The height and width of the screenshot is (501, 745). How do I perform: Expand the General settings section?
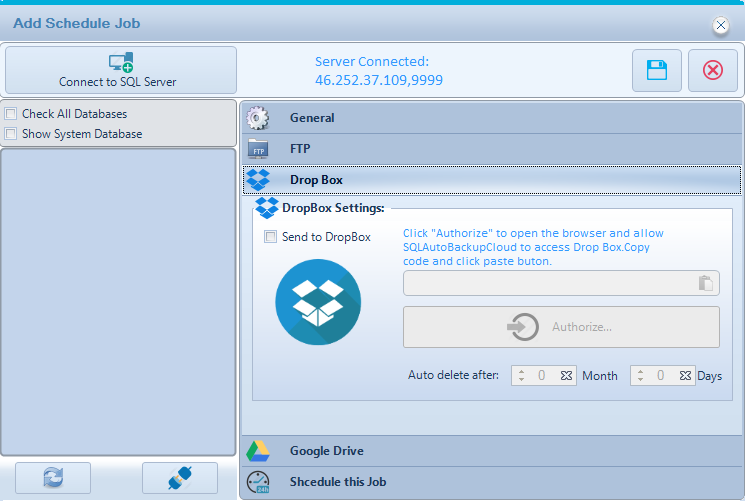click(x=491, y=118)
